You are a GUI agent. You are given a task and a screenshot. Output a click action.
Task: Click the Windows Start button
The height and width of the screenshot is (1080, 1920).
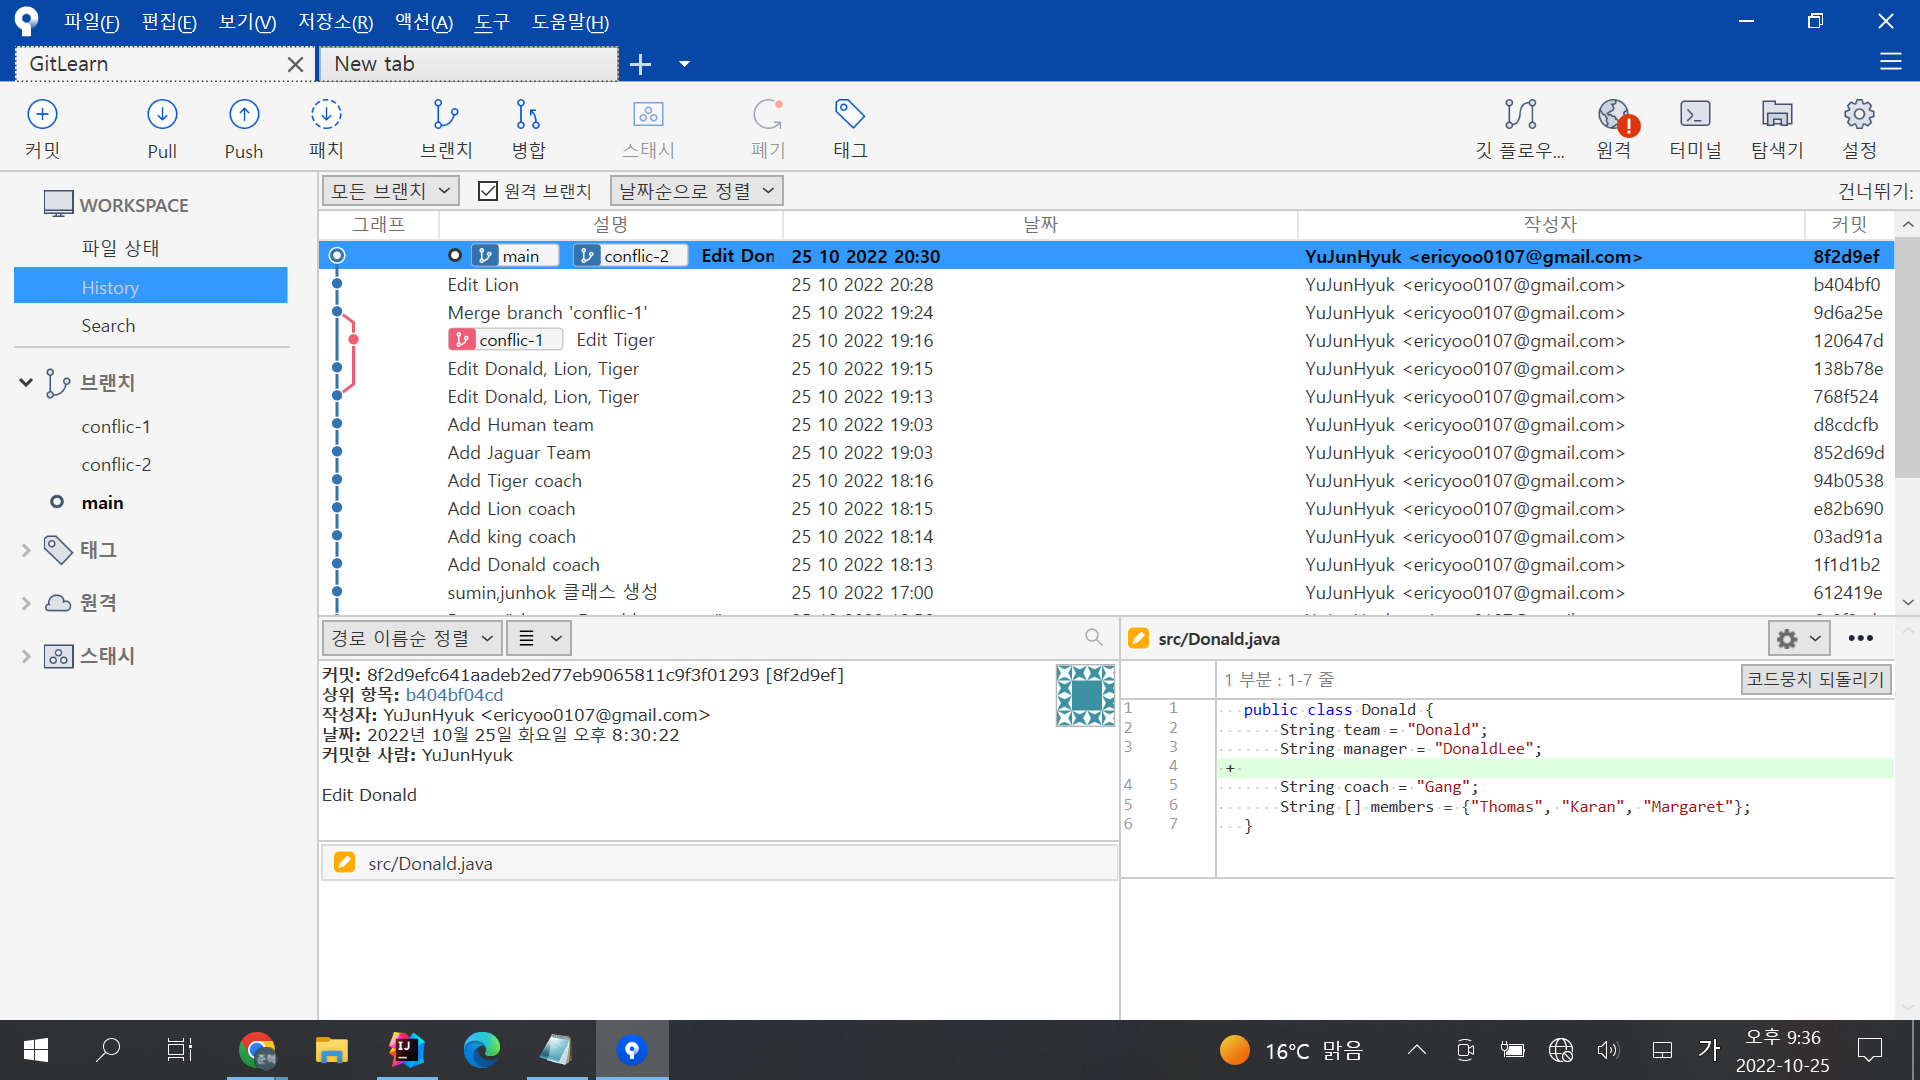tap(36, 1050)
